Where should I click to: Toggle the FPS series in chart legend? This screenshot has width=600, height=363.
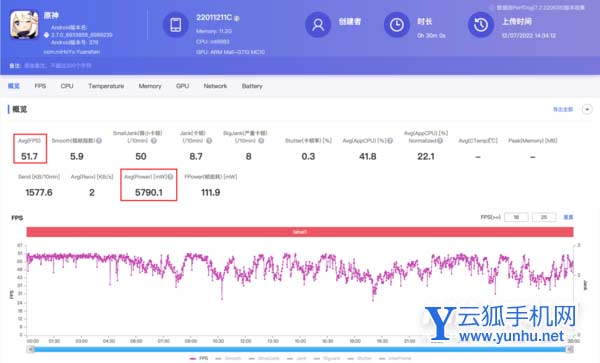pos(199,358)
